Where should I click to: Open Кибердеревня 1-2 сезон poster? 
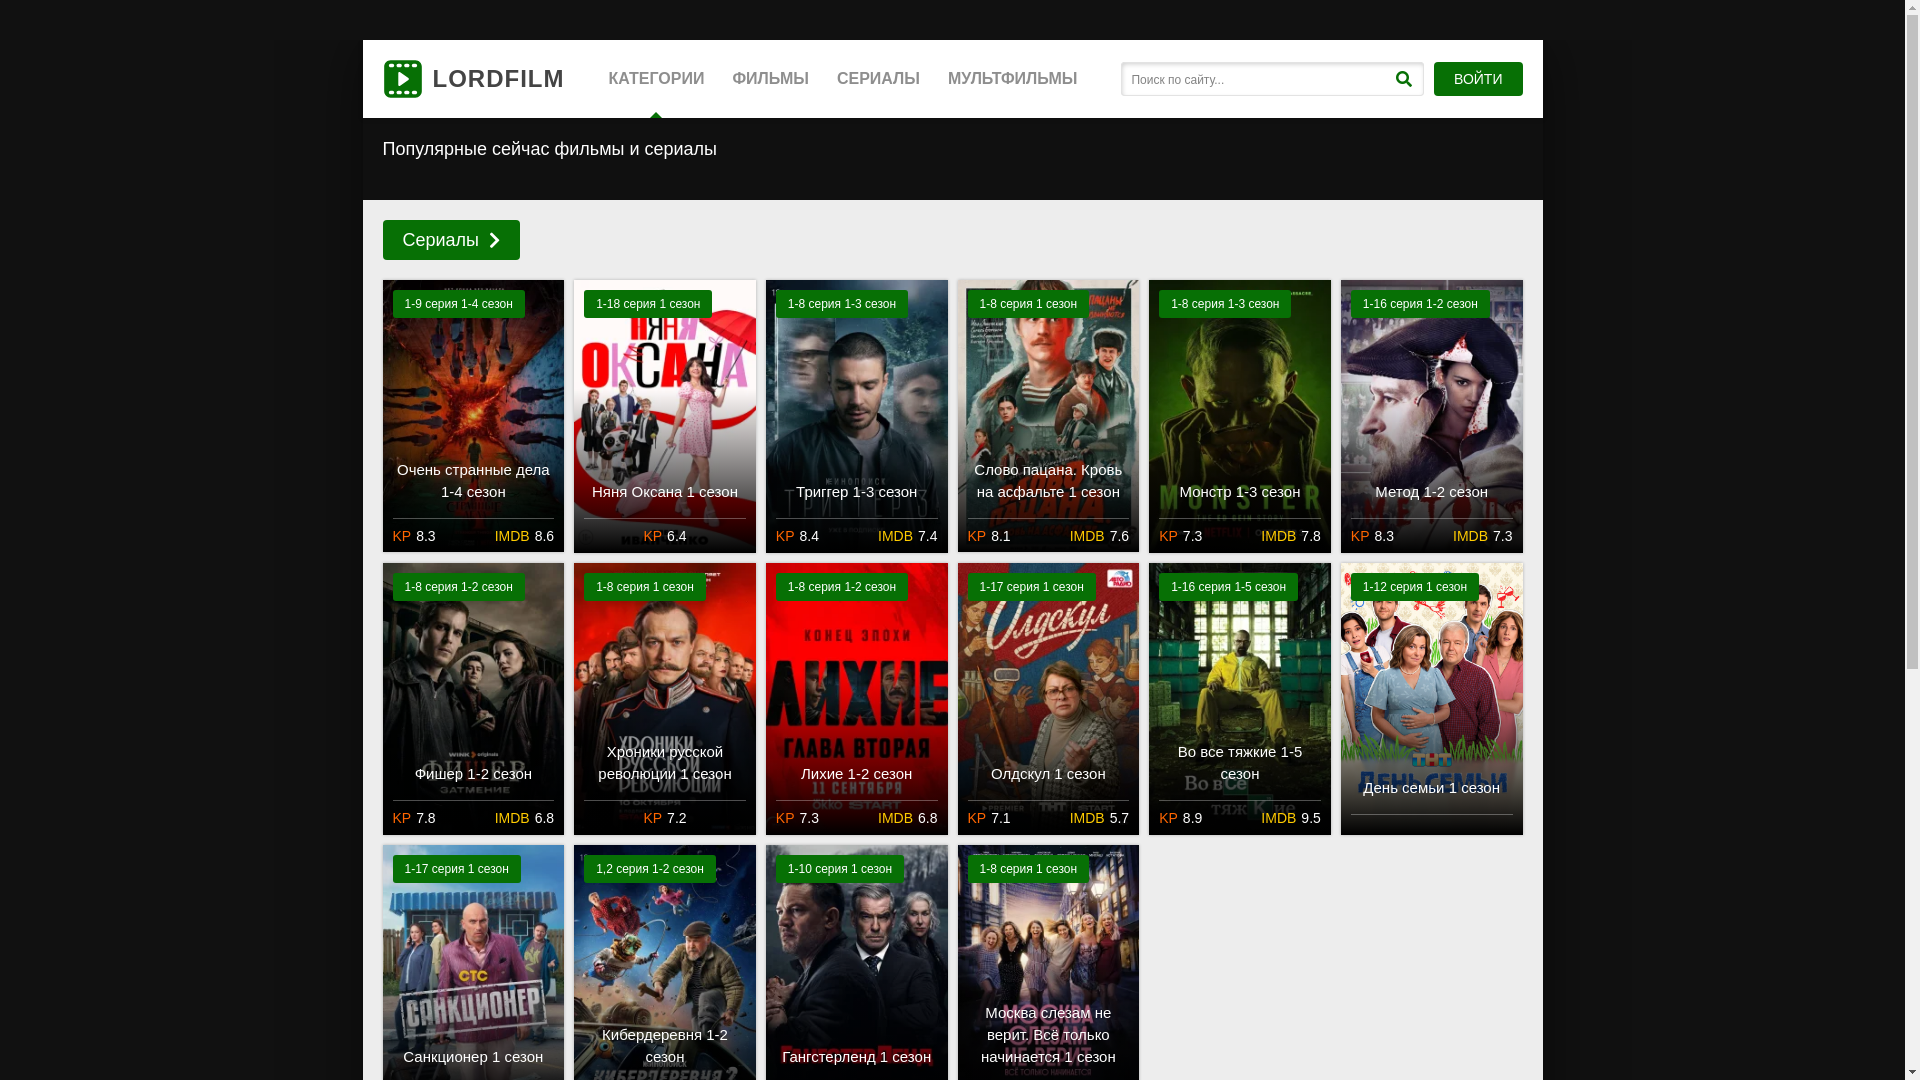(665, 962)
